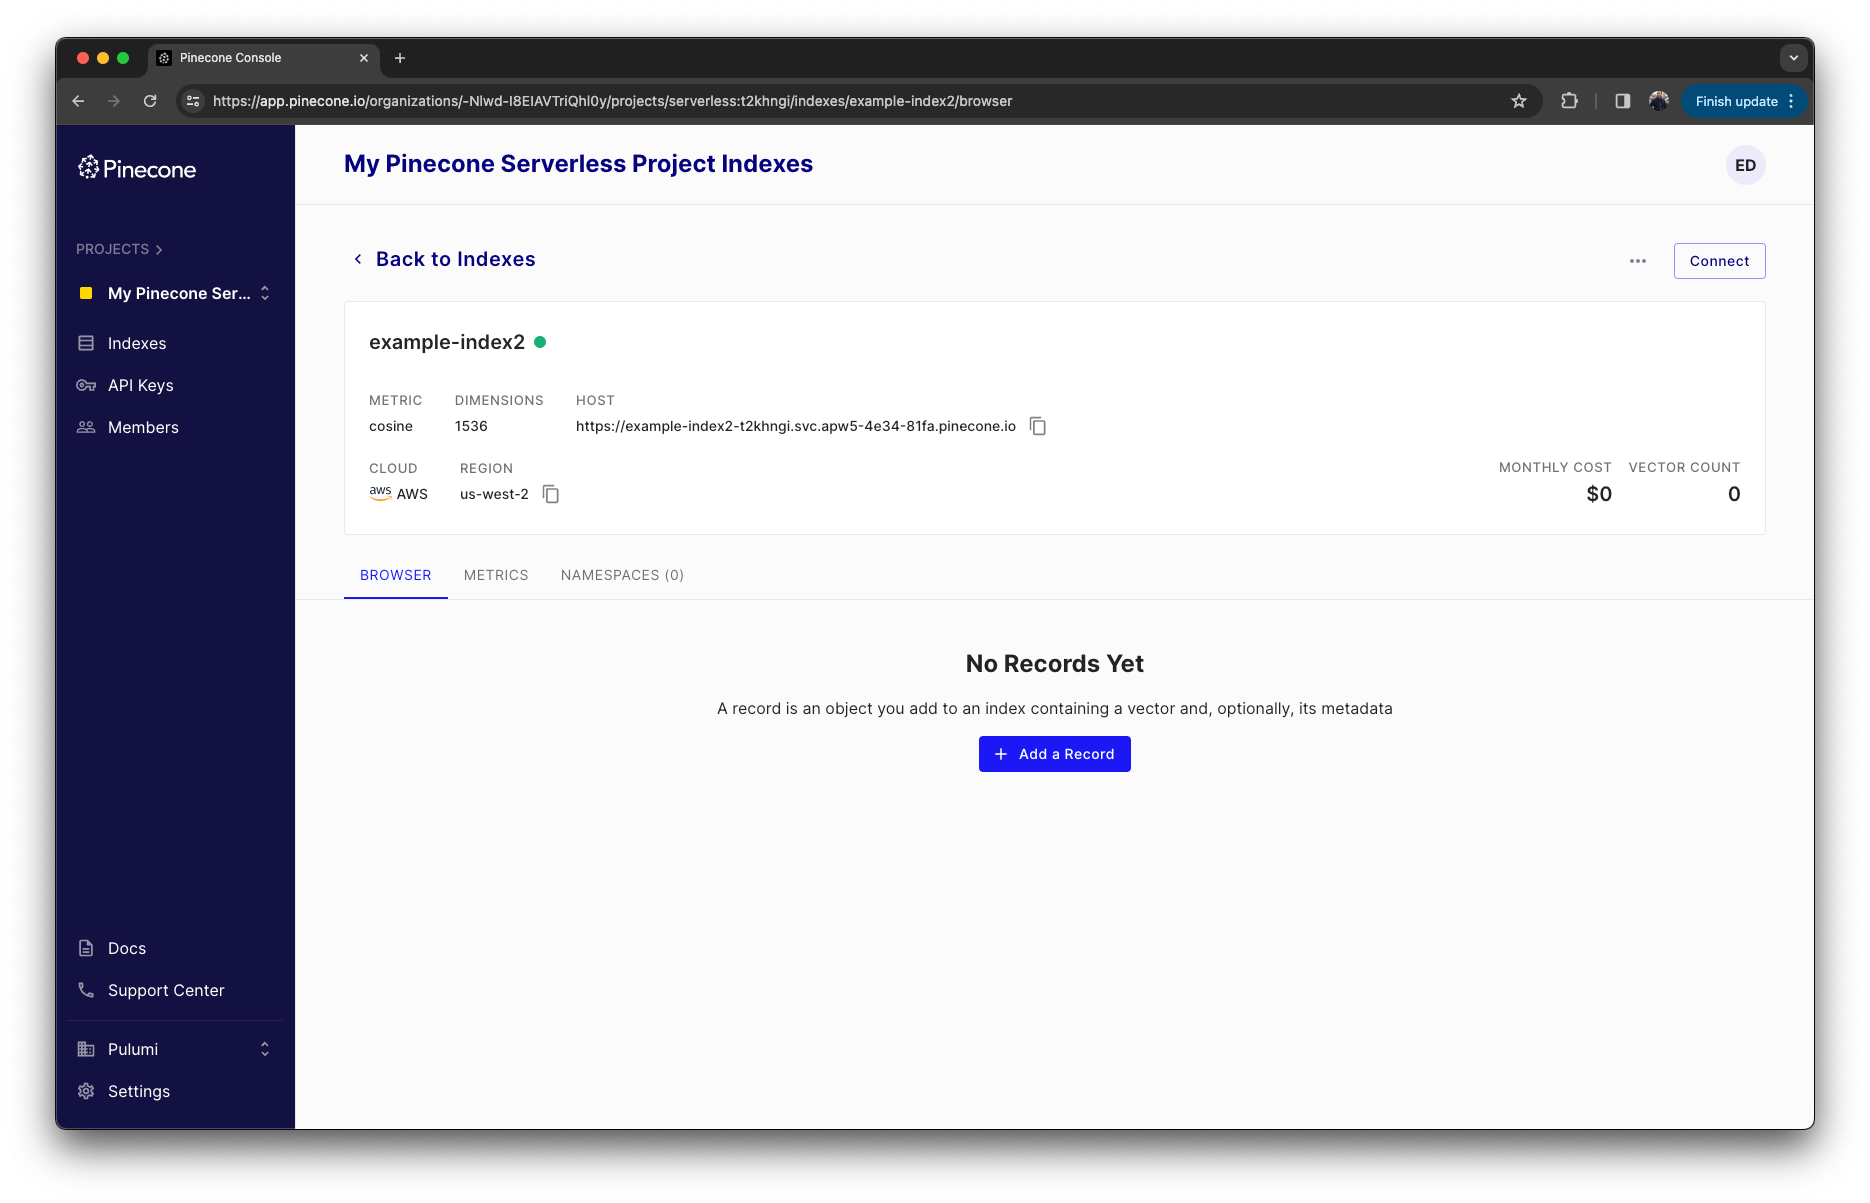Reload the page
Image resolution: width=1870 pixels, height=1203 pixels.
click(150, 101)
